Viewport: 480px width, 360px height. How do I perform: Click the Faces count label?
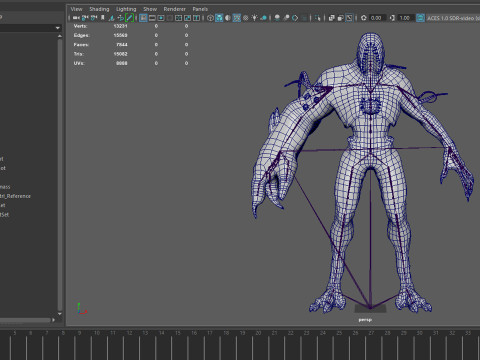click(x=81, y=44)
